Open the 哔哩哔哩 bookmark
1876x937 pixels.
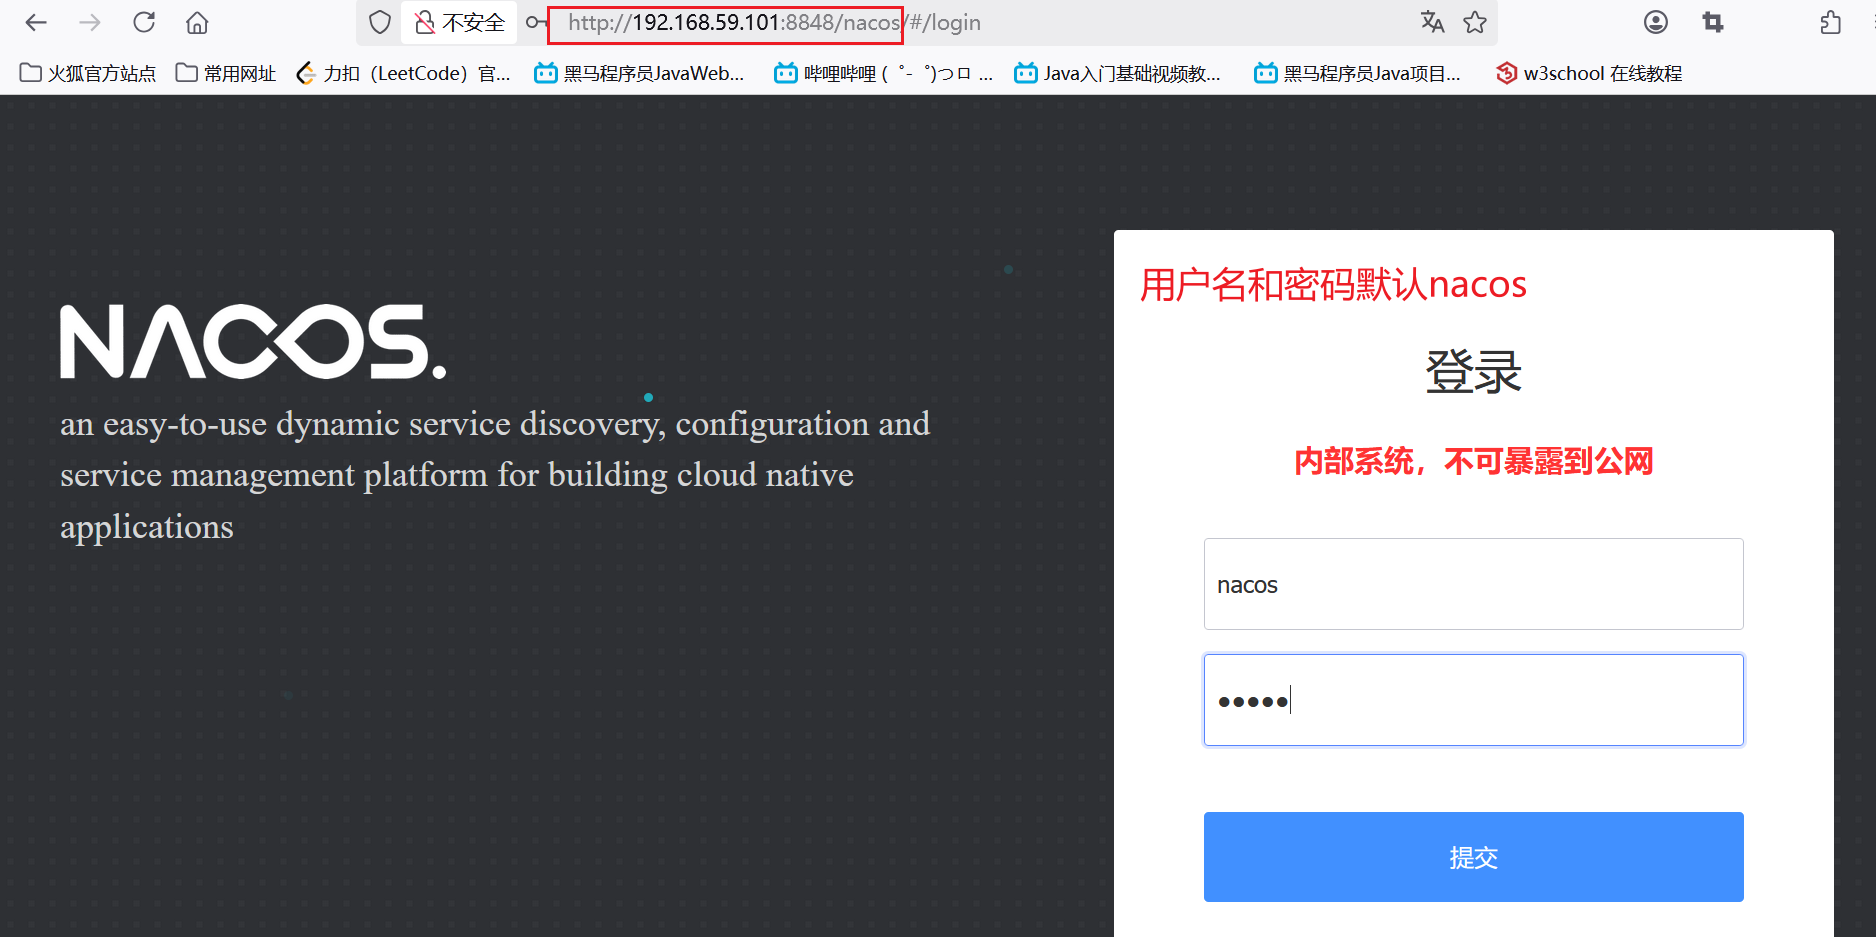(884, 73)
